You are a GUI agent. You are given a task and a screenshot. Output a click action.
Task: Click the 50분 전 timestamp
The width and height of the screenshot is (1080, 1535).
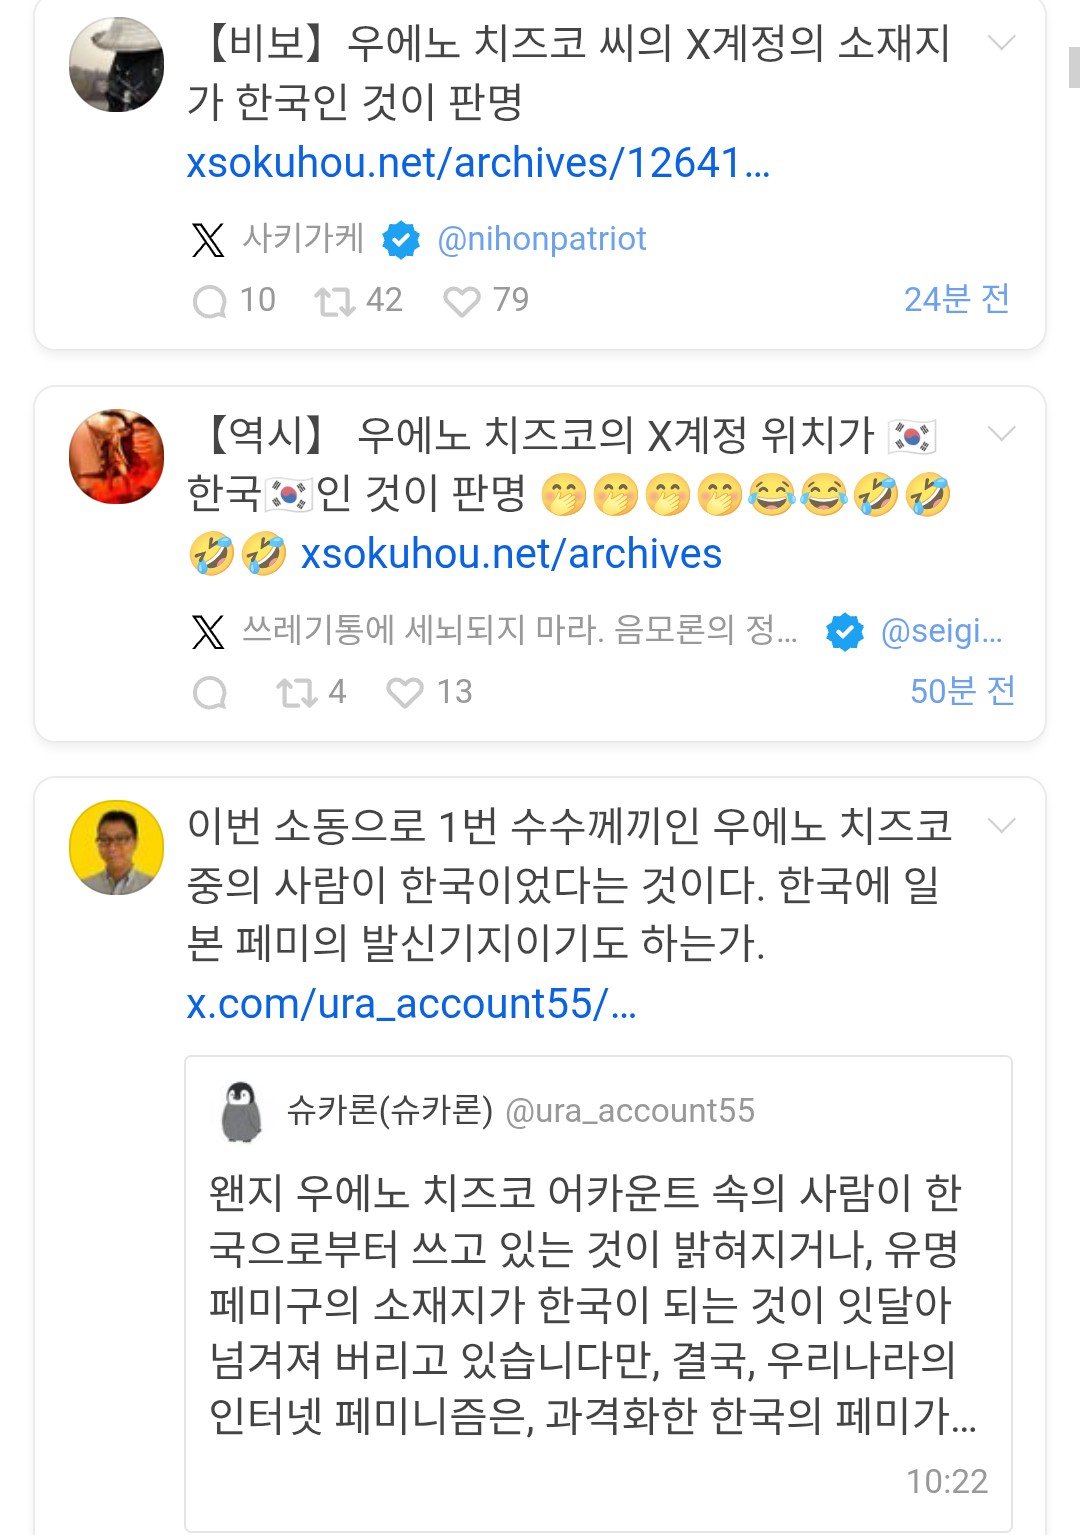tap(962, 691)
